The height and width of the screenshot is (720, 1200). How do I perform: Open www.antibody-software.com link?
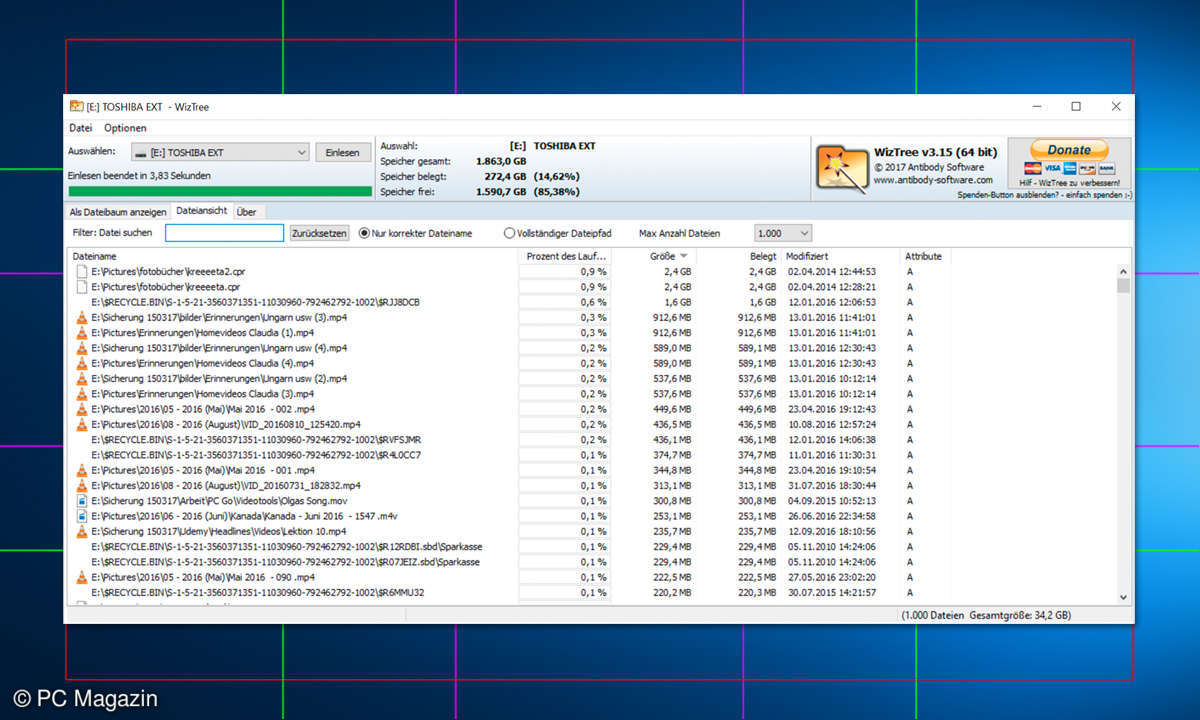(933, 180)
